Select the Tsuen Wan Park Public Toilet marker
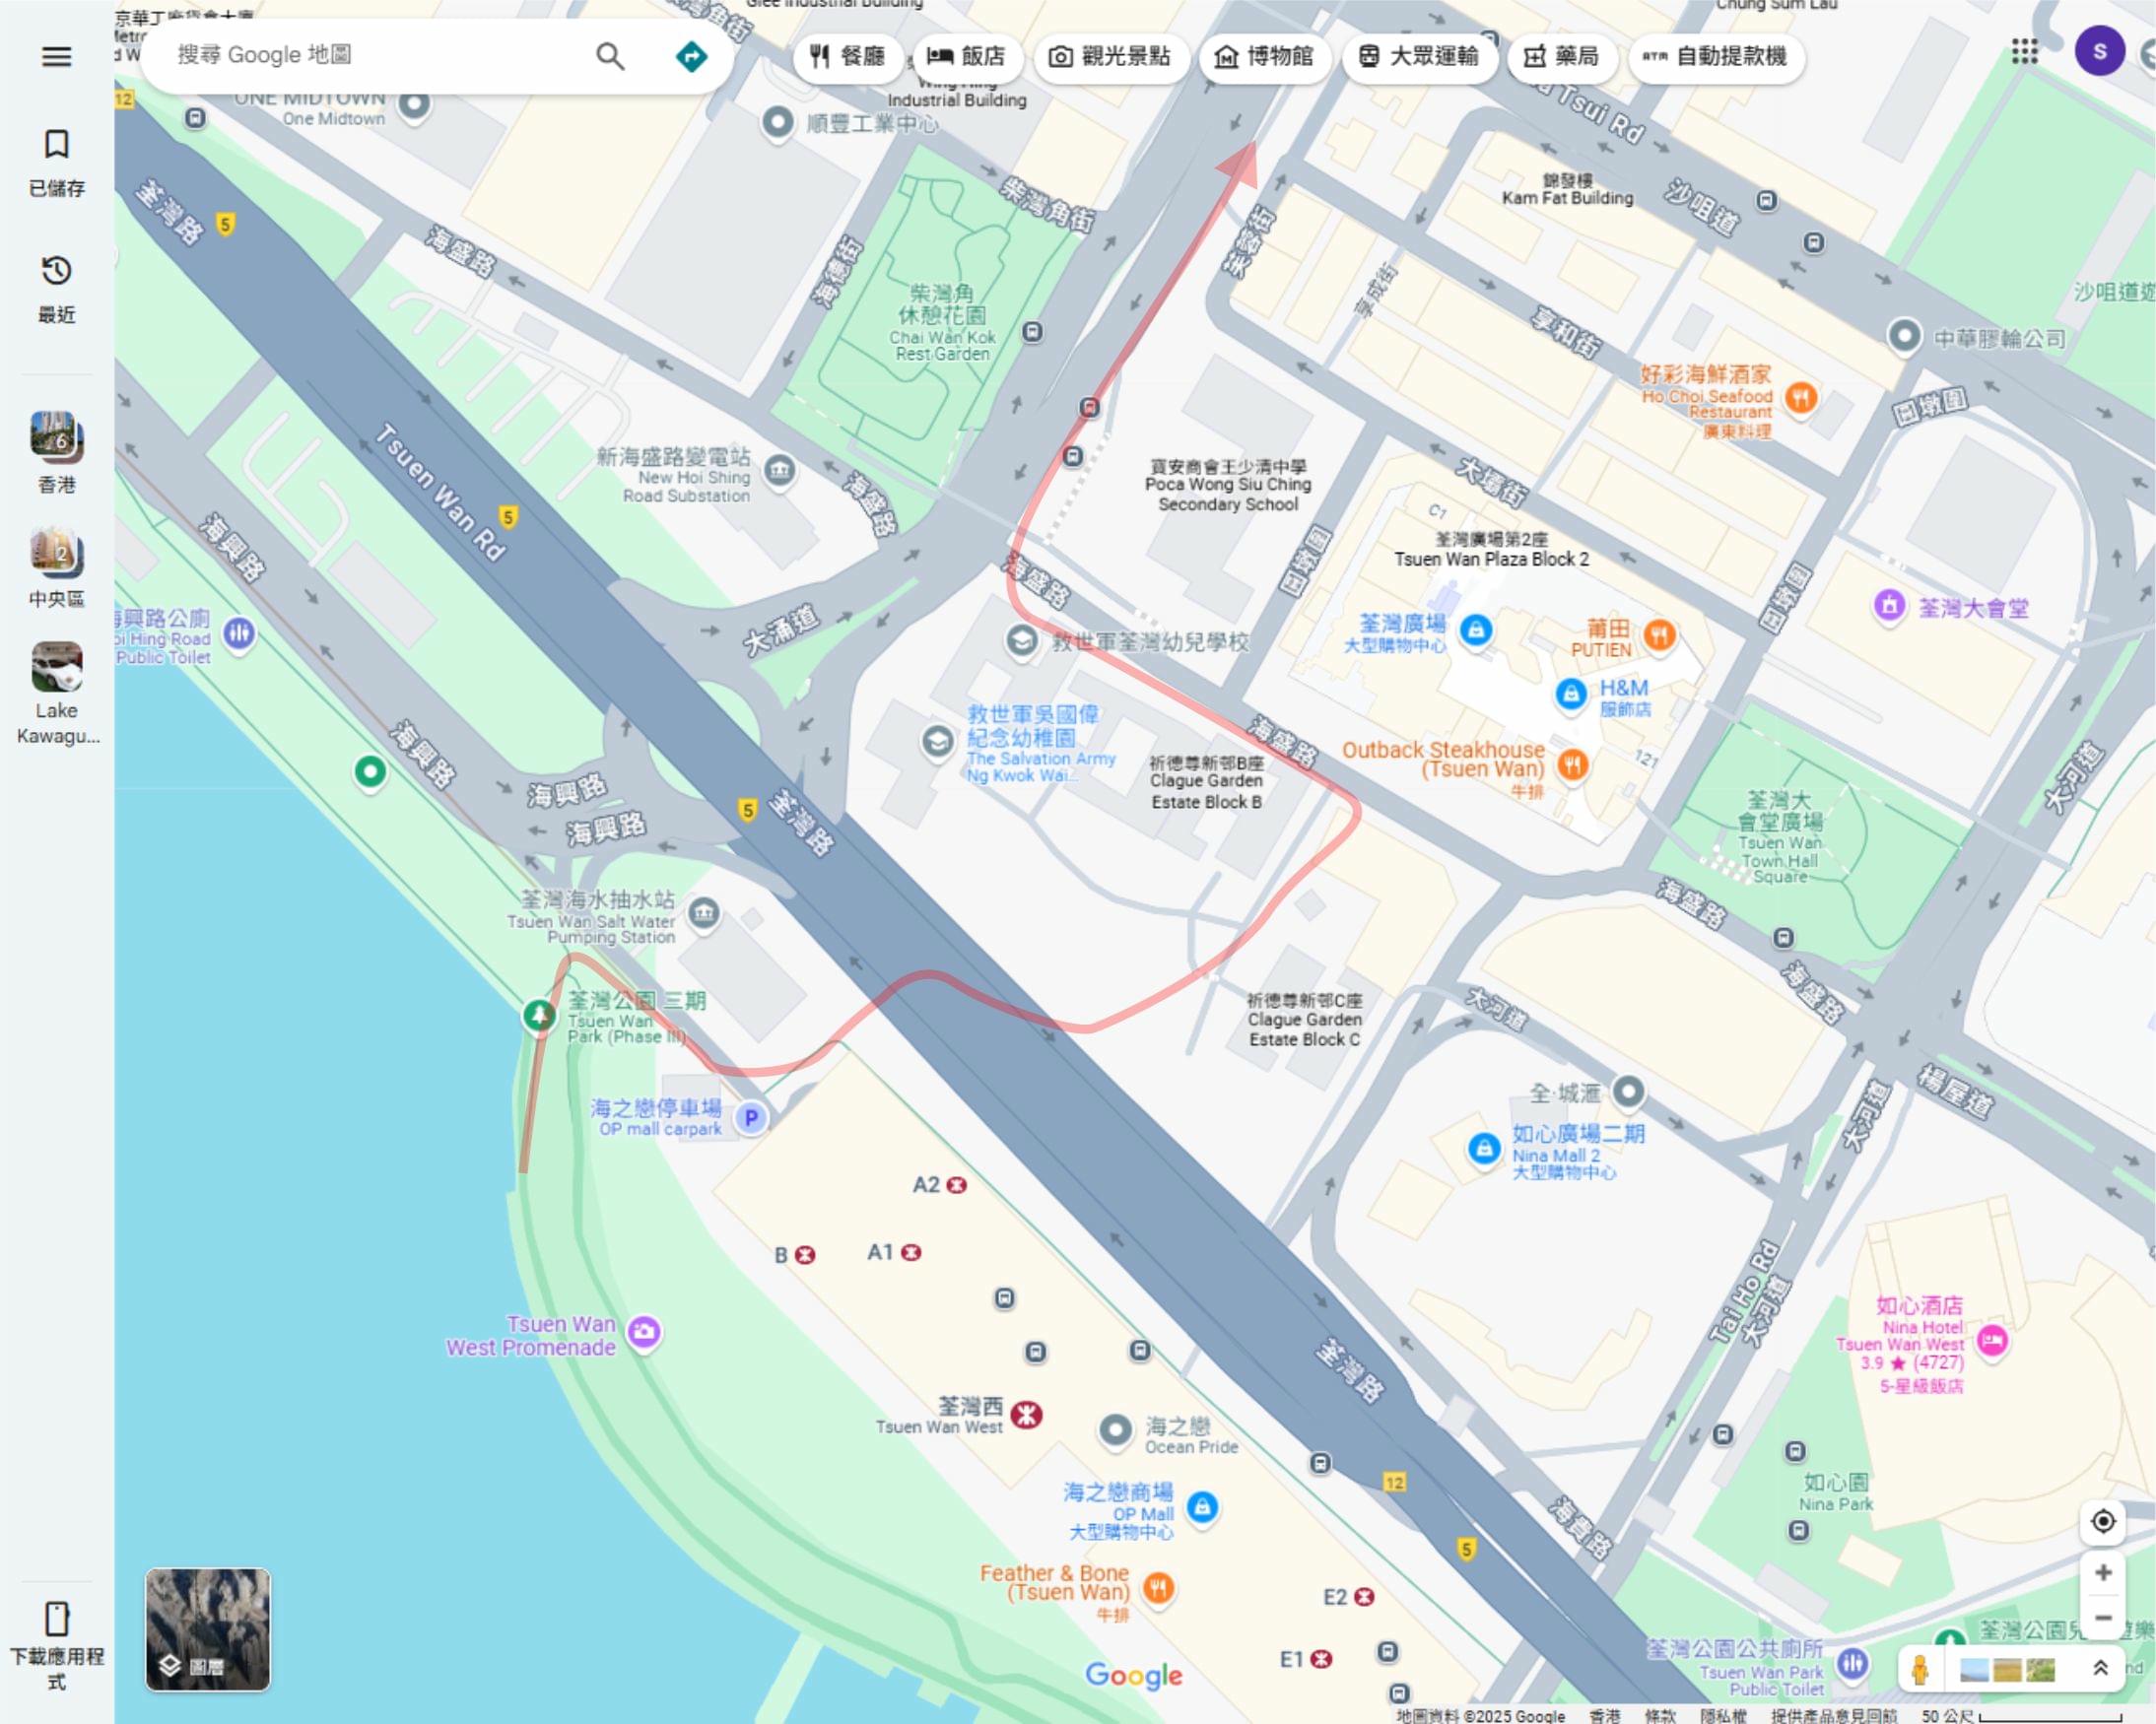The width and height of the screenshot is (2156, 1724). (1853, 1663)
